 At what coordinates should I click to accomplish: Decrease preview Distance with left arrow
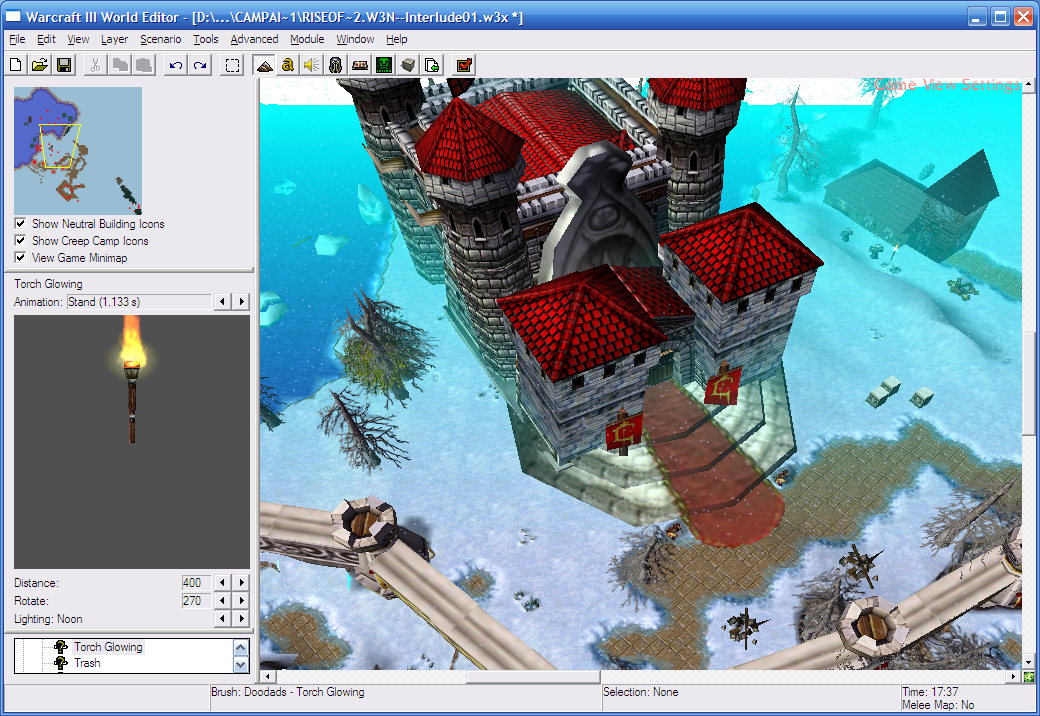click(x=222, y=583)
